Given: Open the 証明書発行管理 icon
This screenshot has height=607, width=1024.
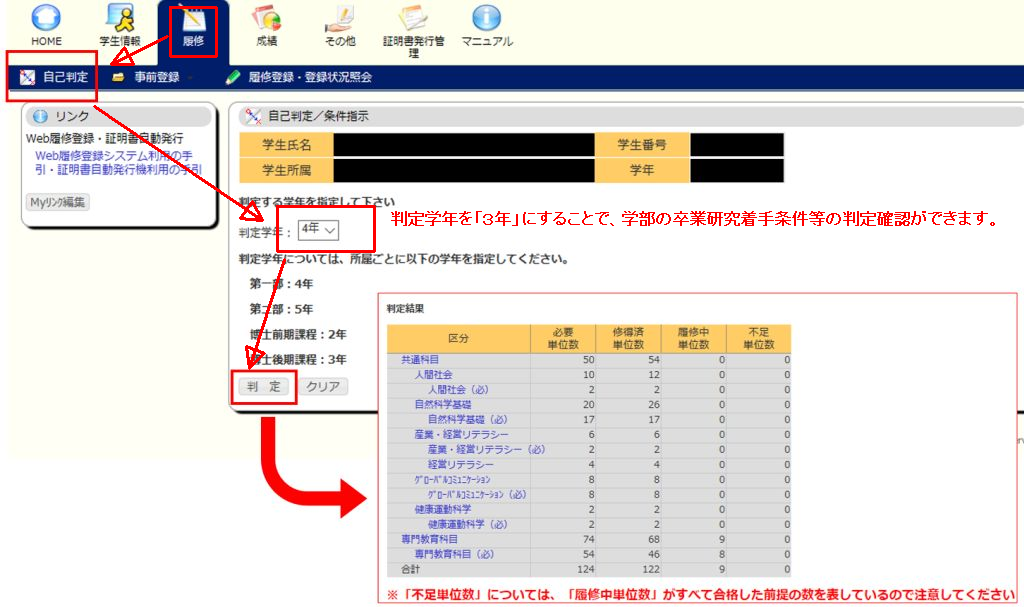Looking at the screenshot, I should pyautogui.click(x=413, y=18).
